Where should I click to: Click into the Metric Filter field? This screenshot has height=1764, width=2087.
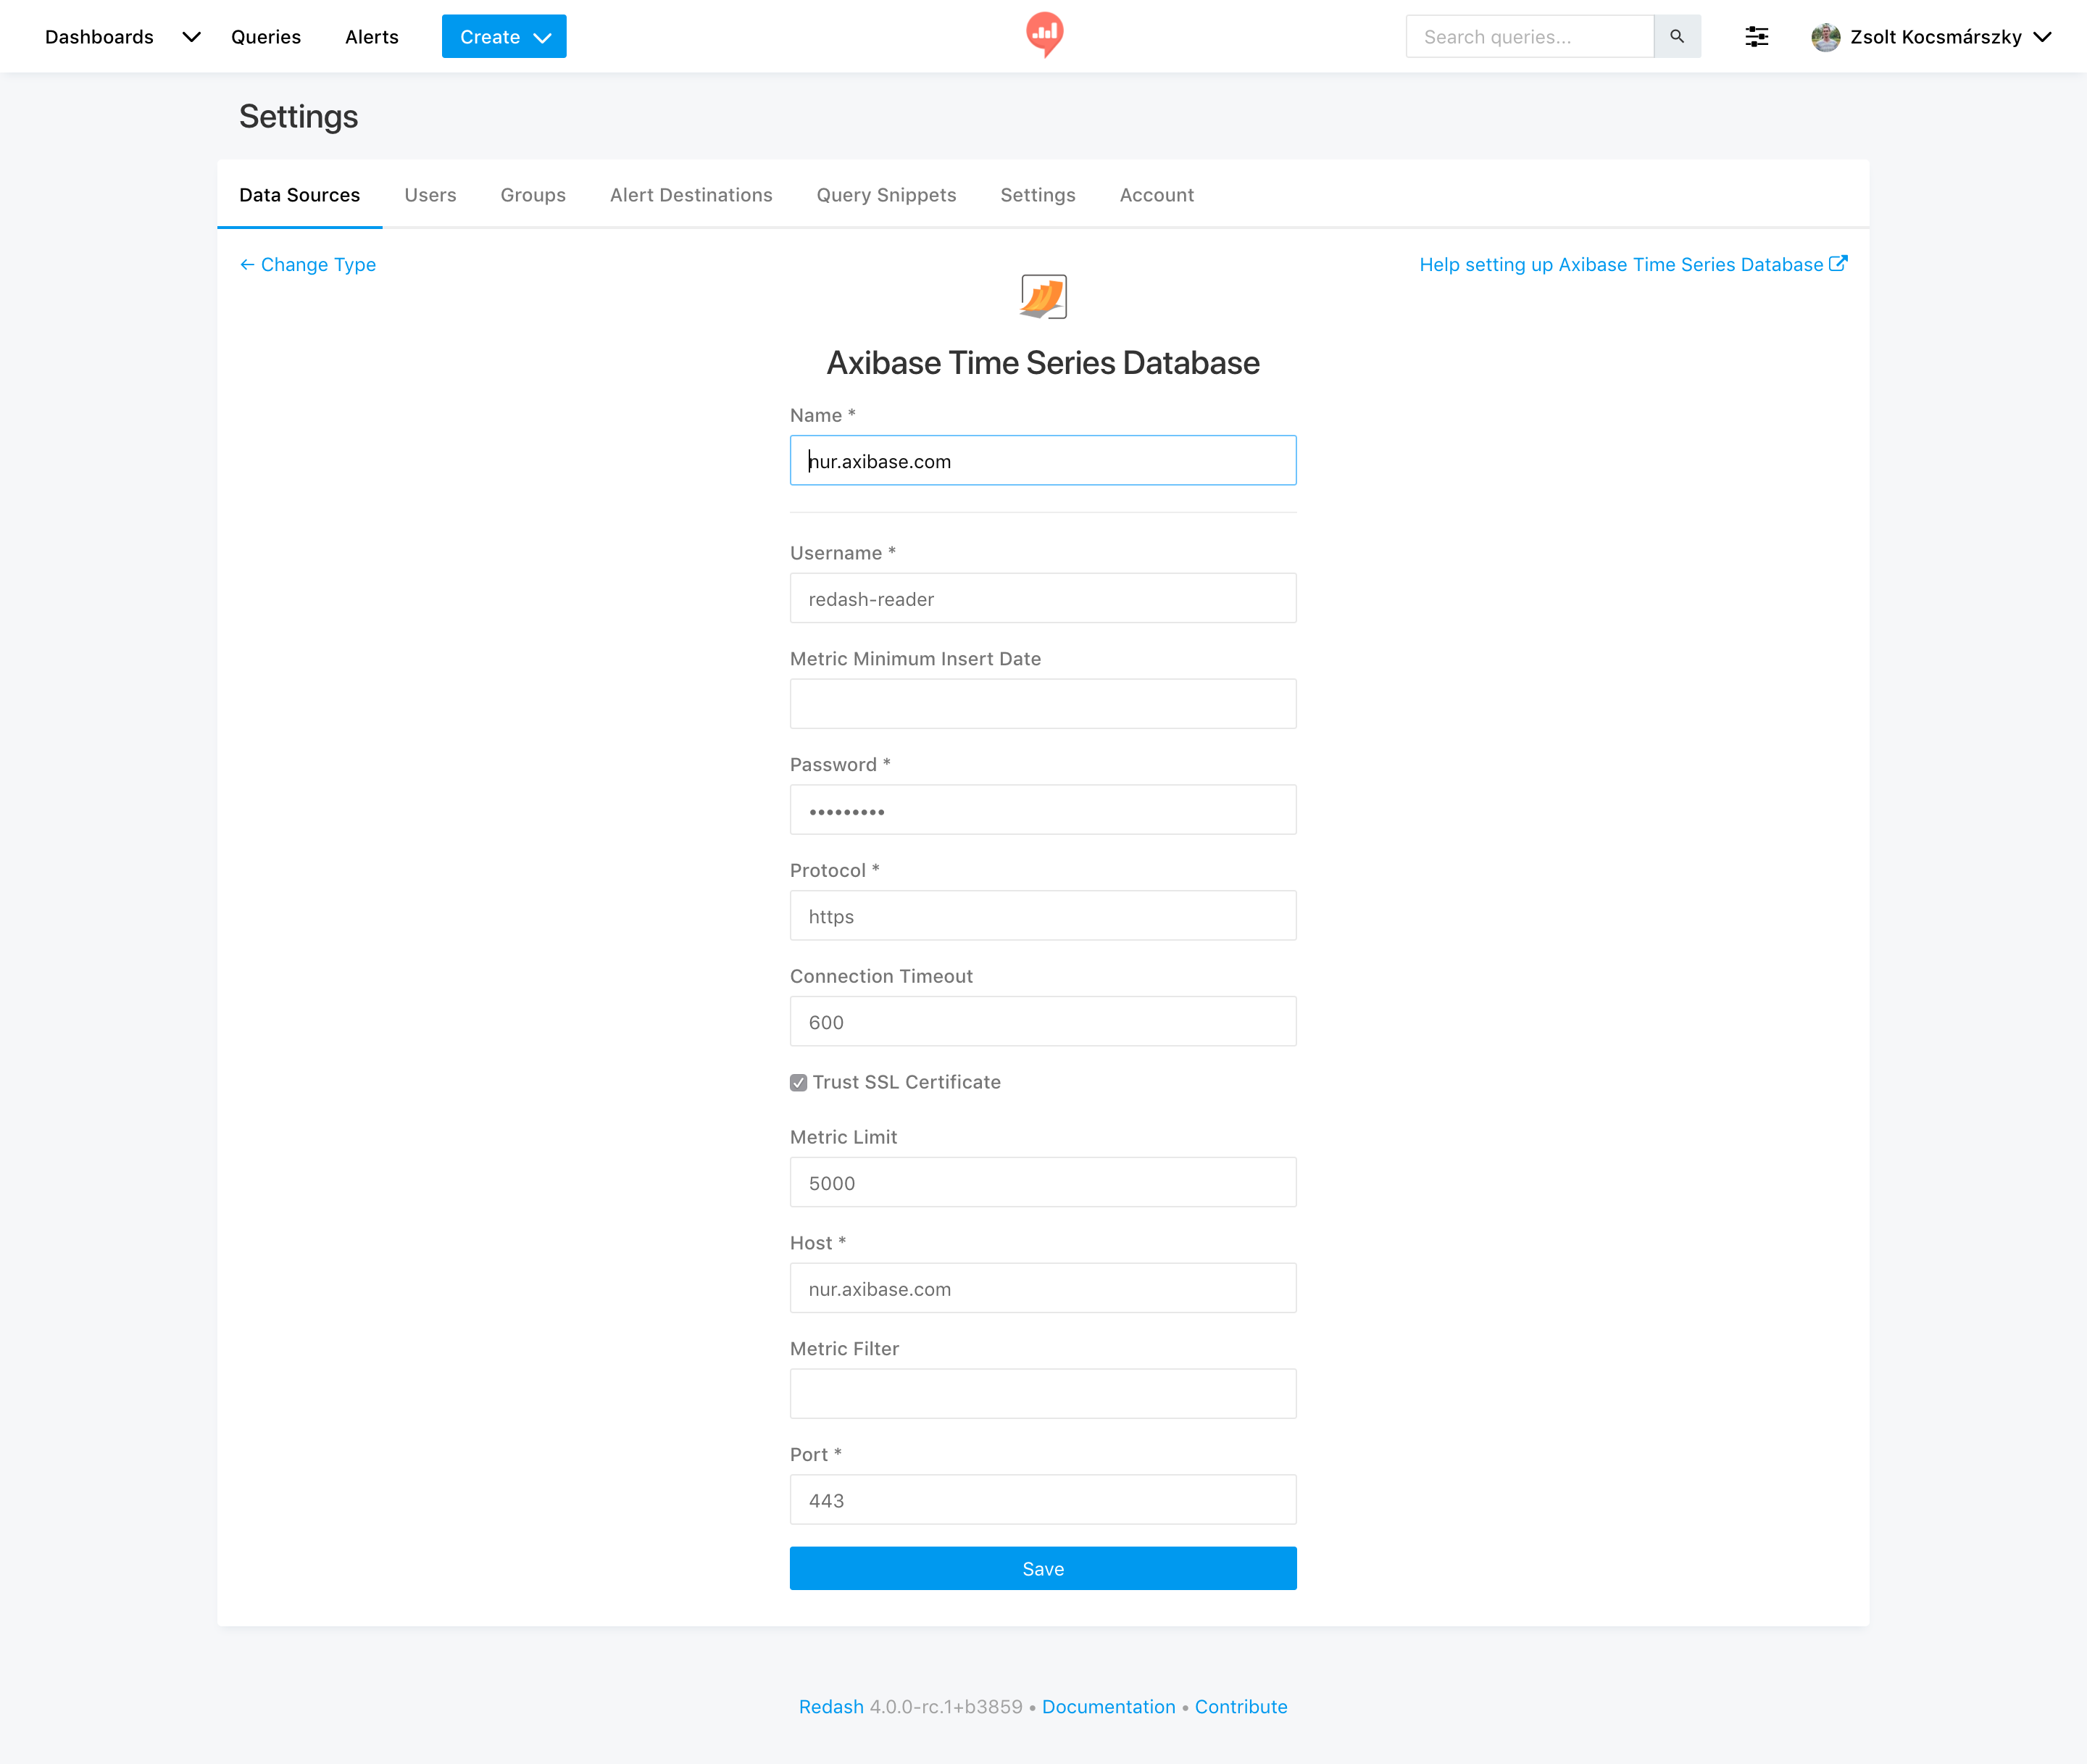[1043, 1394]
